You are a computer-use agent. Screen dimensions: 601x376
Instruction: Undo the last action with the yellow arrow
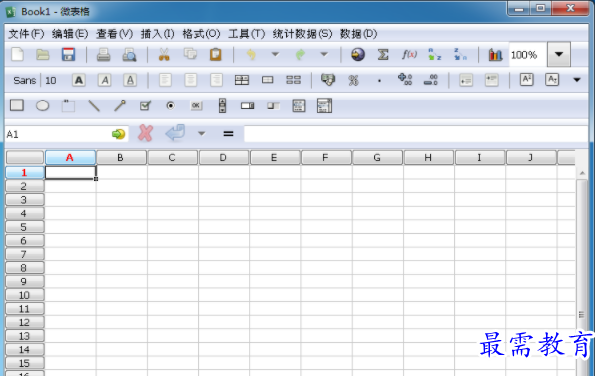point(251,54)
